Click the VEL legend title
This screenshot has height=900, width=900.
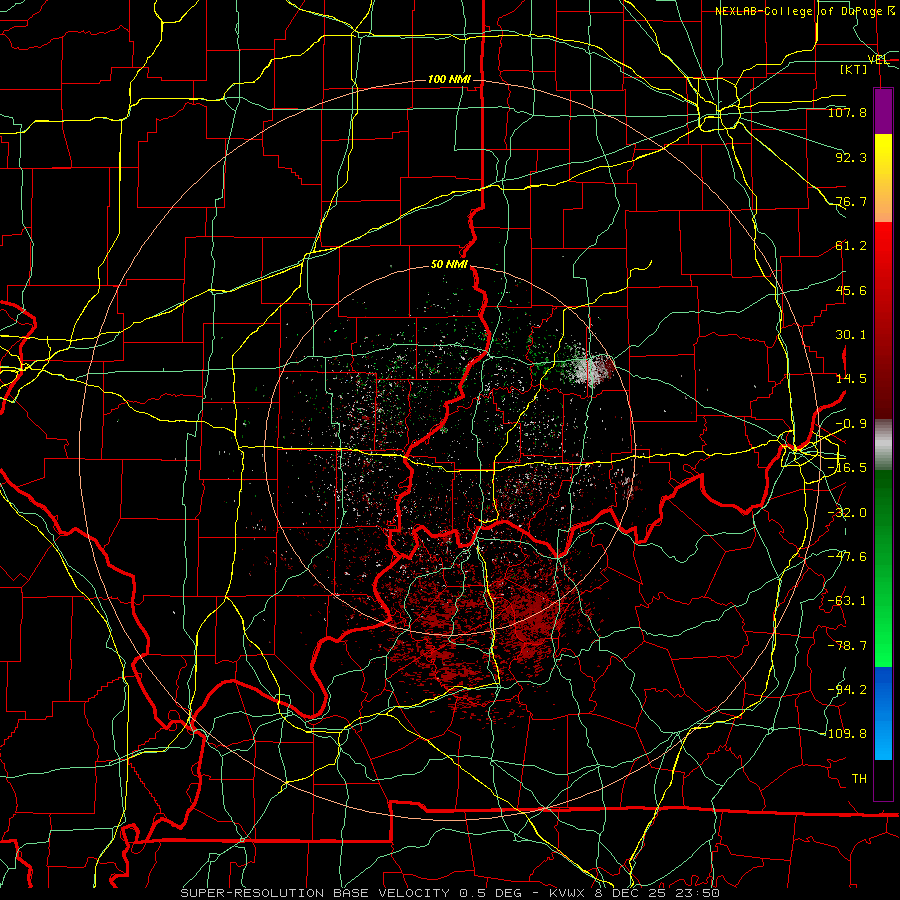point(878,59)
